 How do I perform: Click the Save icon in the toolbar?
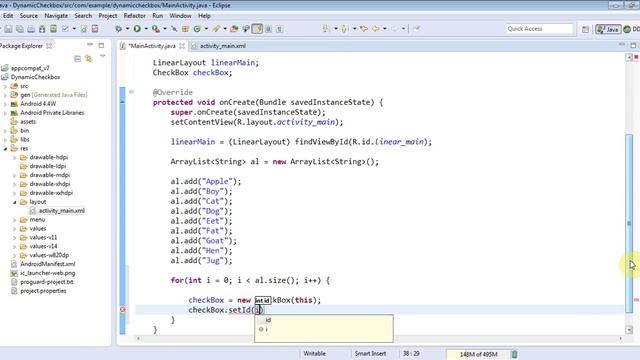click(8, 29)
